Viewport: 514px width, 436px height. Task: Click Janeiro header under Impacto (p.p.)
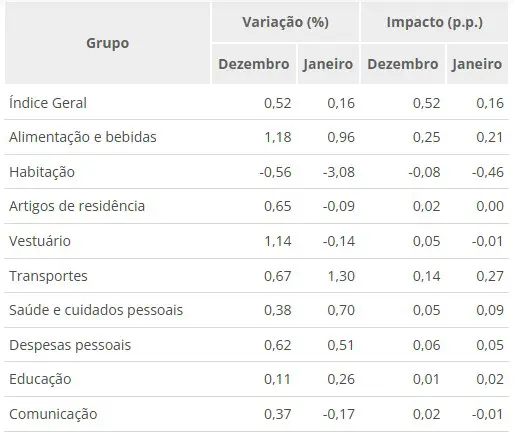click(x=477, y=64)
